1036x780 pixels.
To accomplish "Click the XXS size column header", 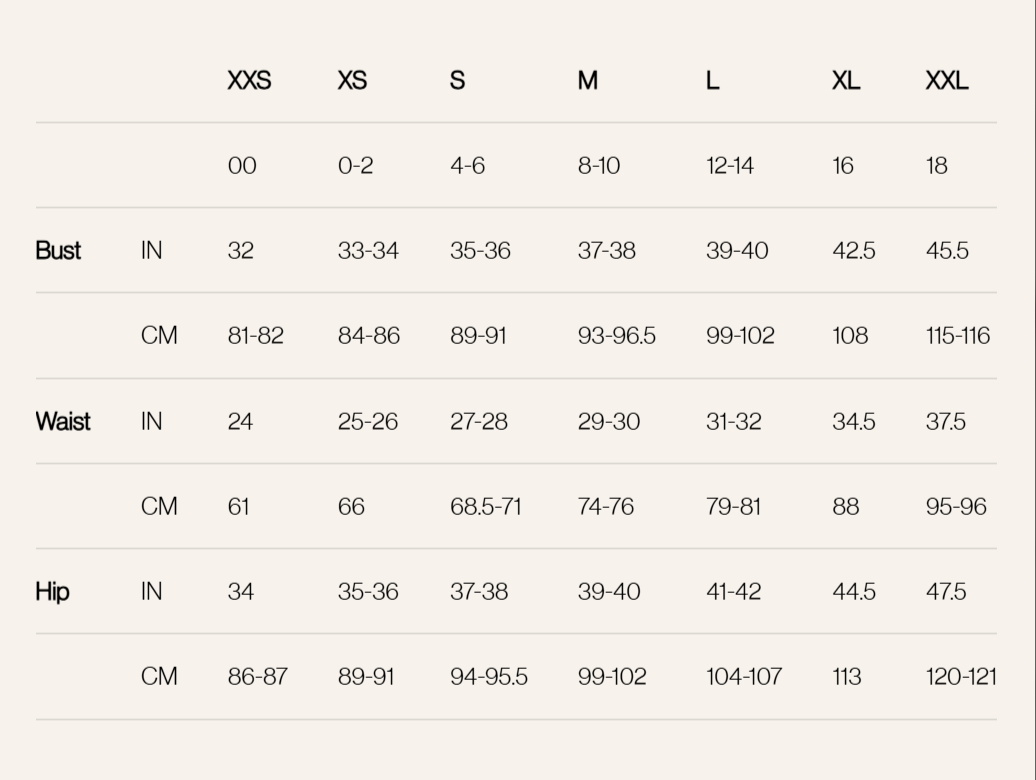I will pos(249,81).
